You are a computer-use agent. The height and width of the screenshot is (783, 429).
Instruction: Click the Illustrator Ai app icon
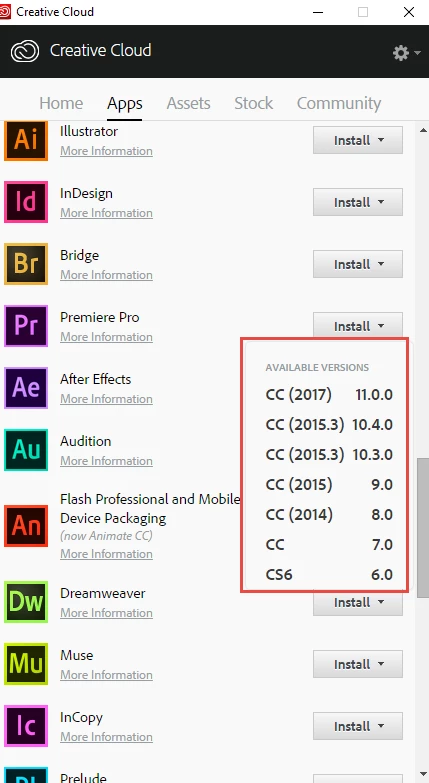click(x=26, y=140)
